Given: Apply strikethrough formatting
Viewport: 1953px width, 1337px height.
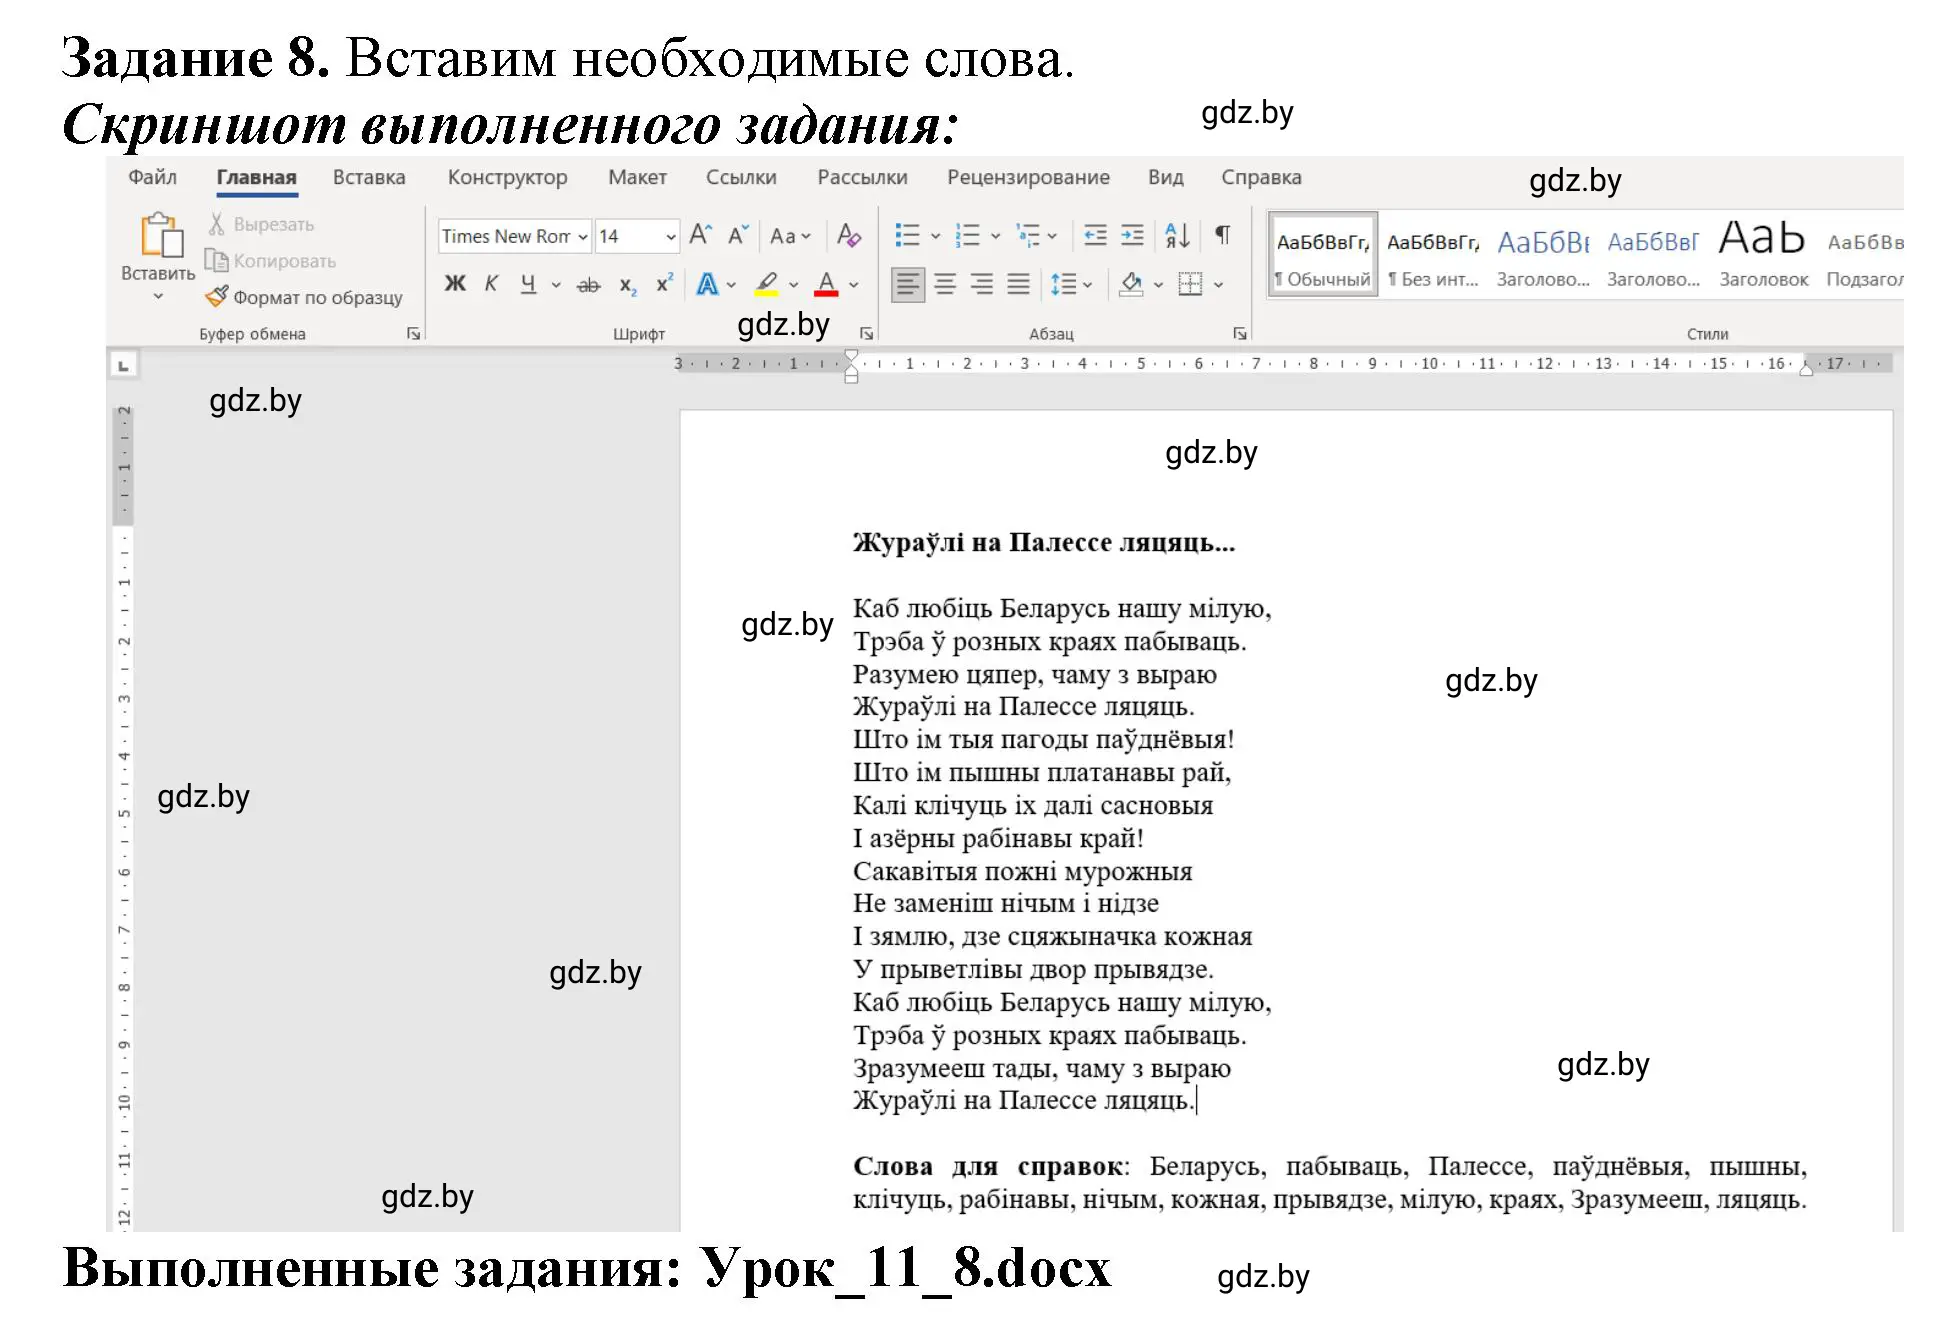Looking at the screenshot, I should (x=588, y=285).
